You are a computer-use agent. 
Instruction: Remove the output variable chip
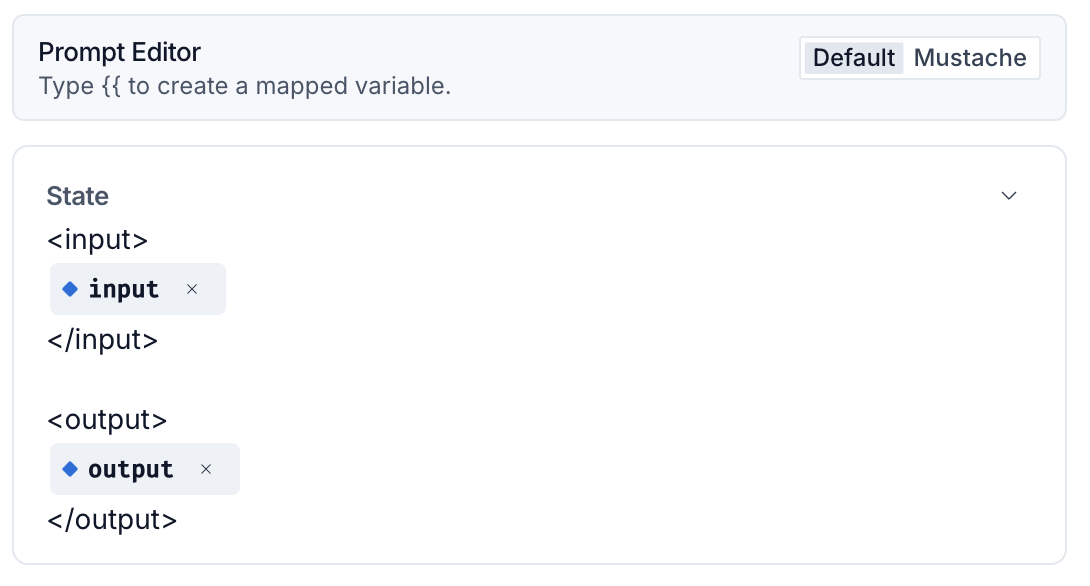(206, 469)
